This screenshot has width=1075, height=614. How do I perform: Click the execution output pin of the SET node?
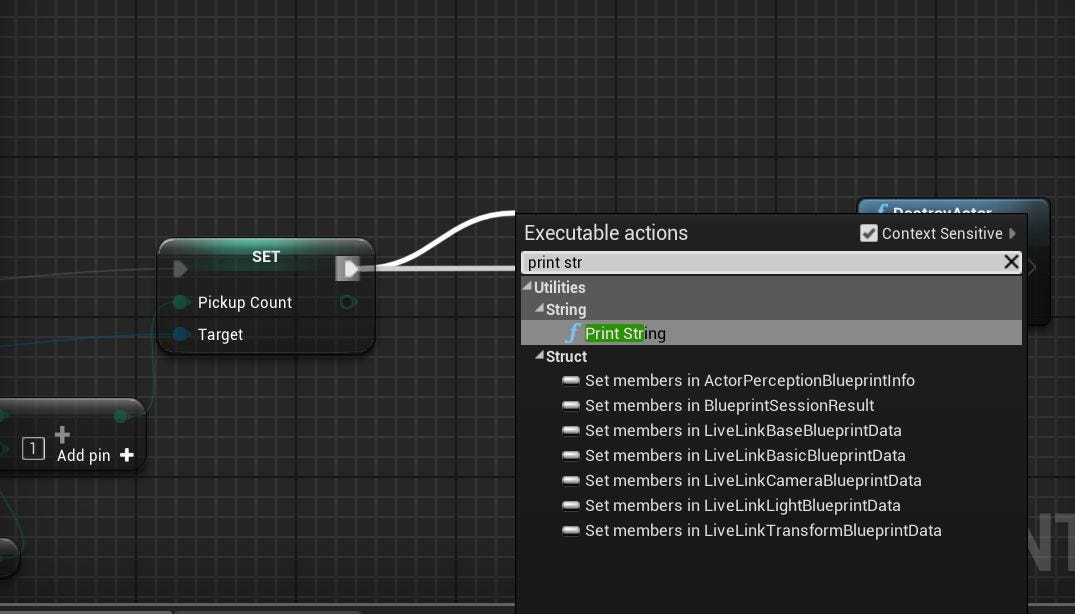pyautogui.click(x=349, y=268)
